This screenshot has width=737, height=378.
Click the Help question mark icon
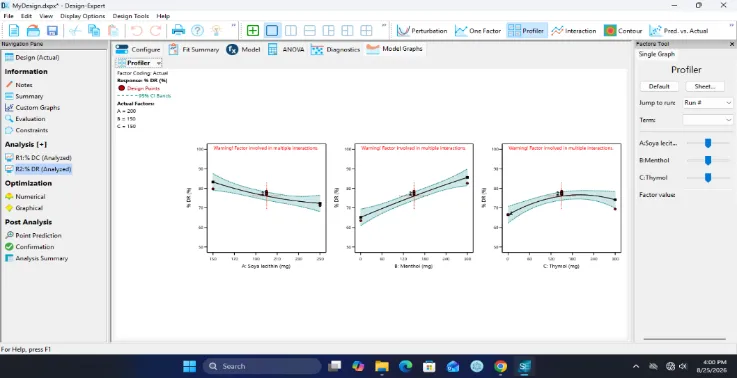click(x=197, y=31)
